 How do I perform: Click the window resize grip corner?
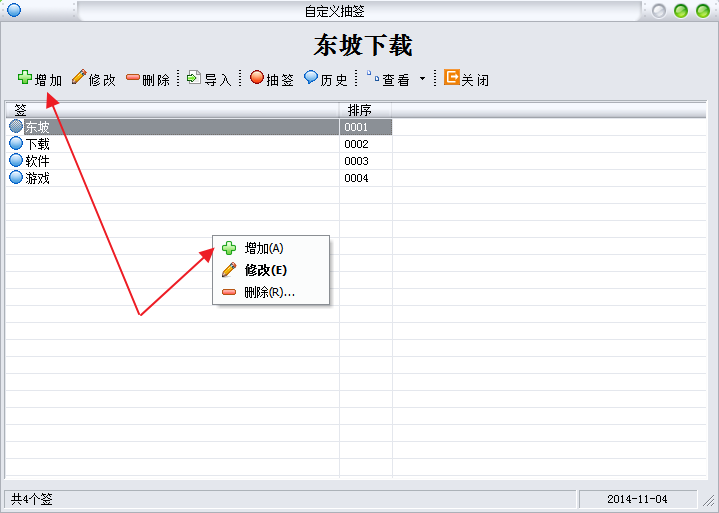(x=709, y=501)
